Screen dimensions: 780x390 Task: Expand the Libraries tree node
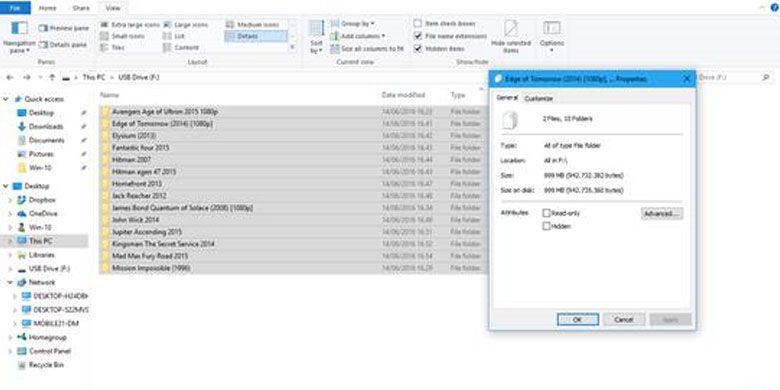click(10, 255)
